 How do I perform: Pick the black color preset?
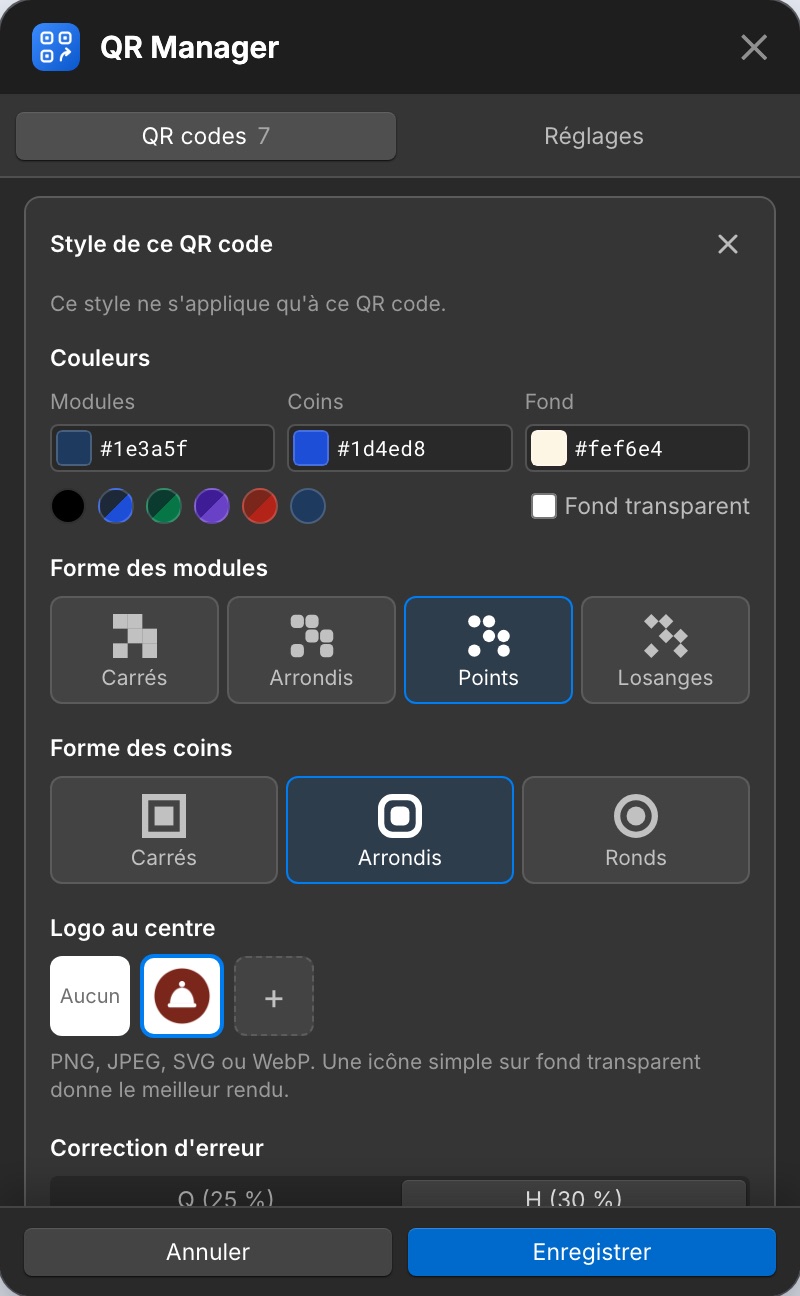click(68, 506)
